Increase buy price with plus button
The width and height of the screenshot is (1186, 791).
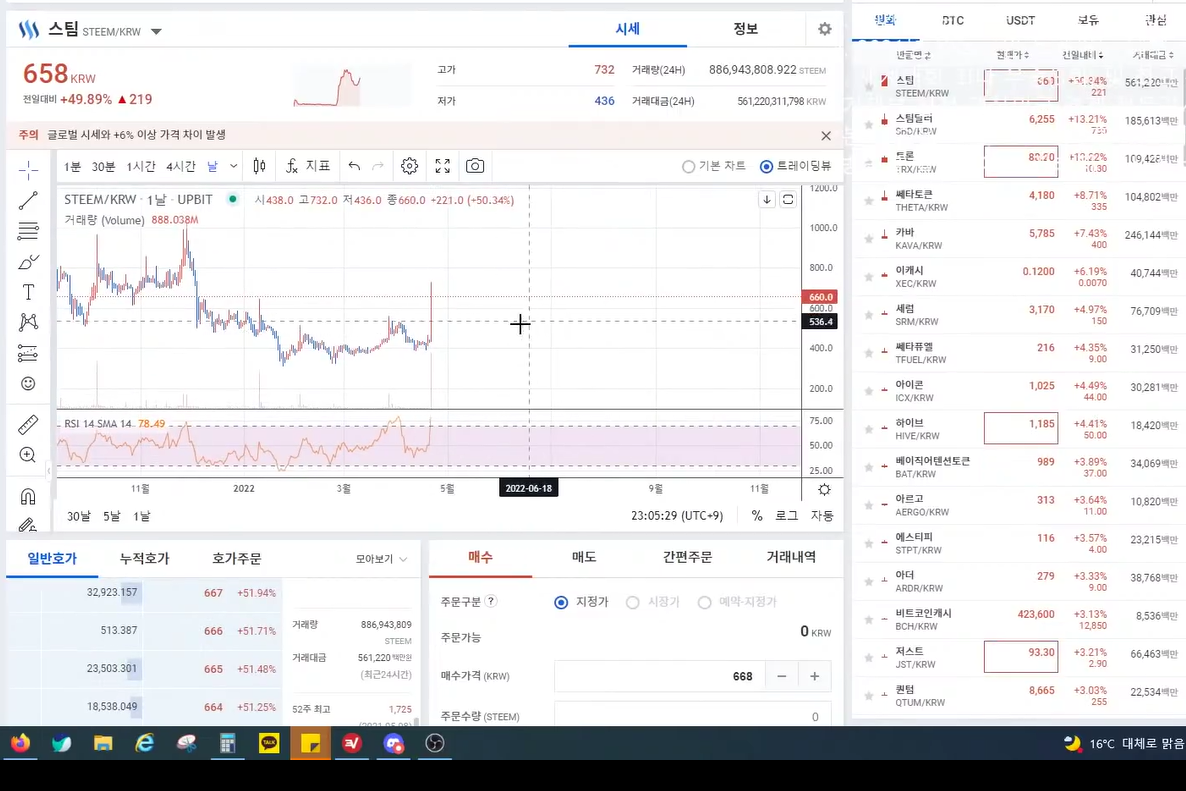point(815,676)
